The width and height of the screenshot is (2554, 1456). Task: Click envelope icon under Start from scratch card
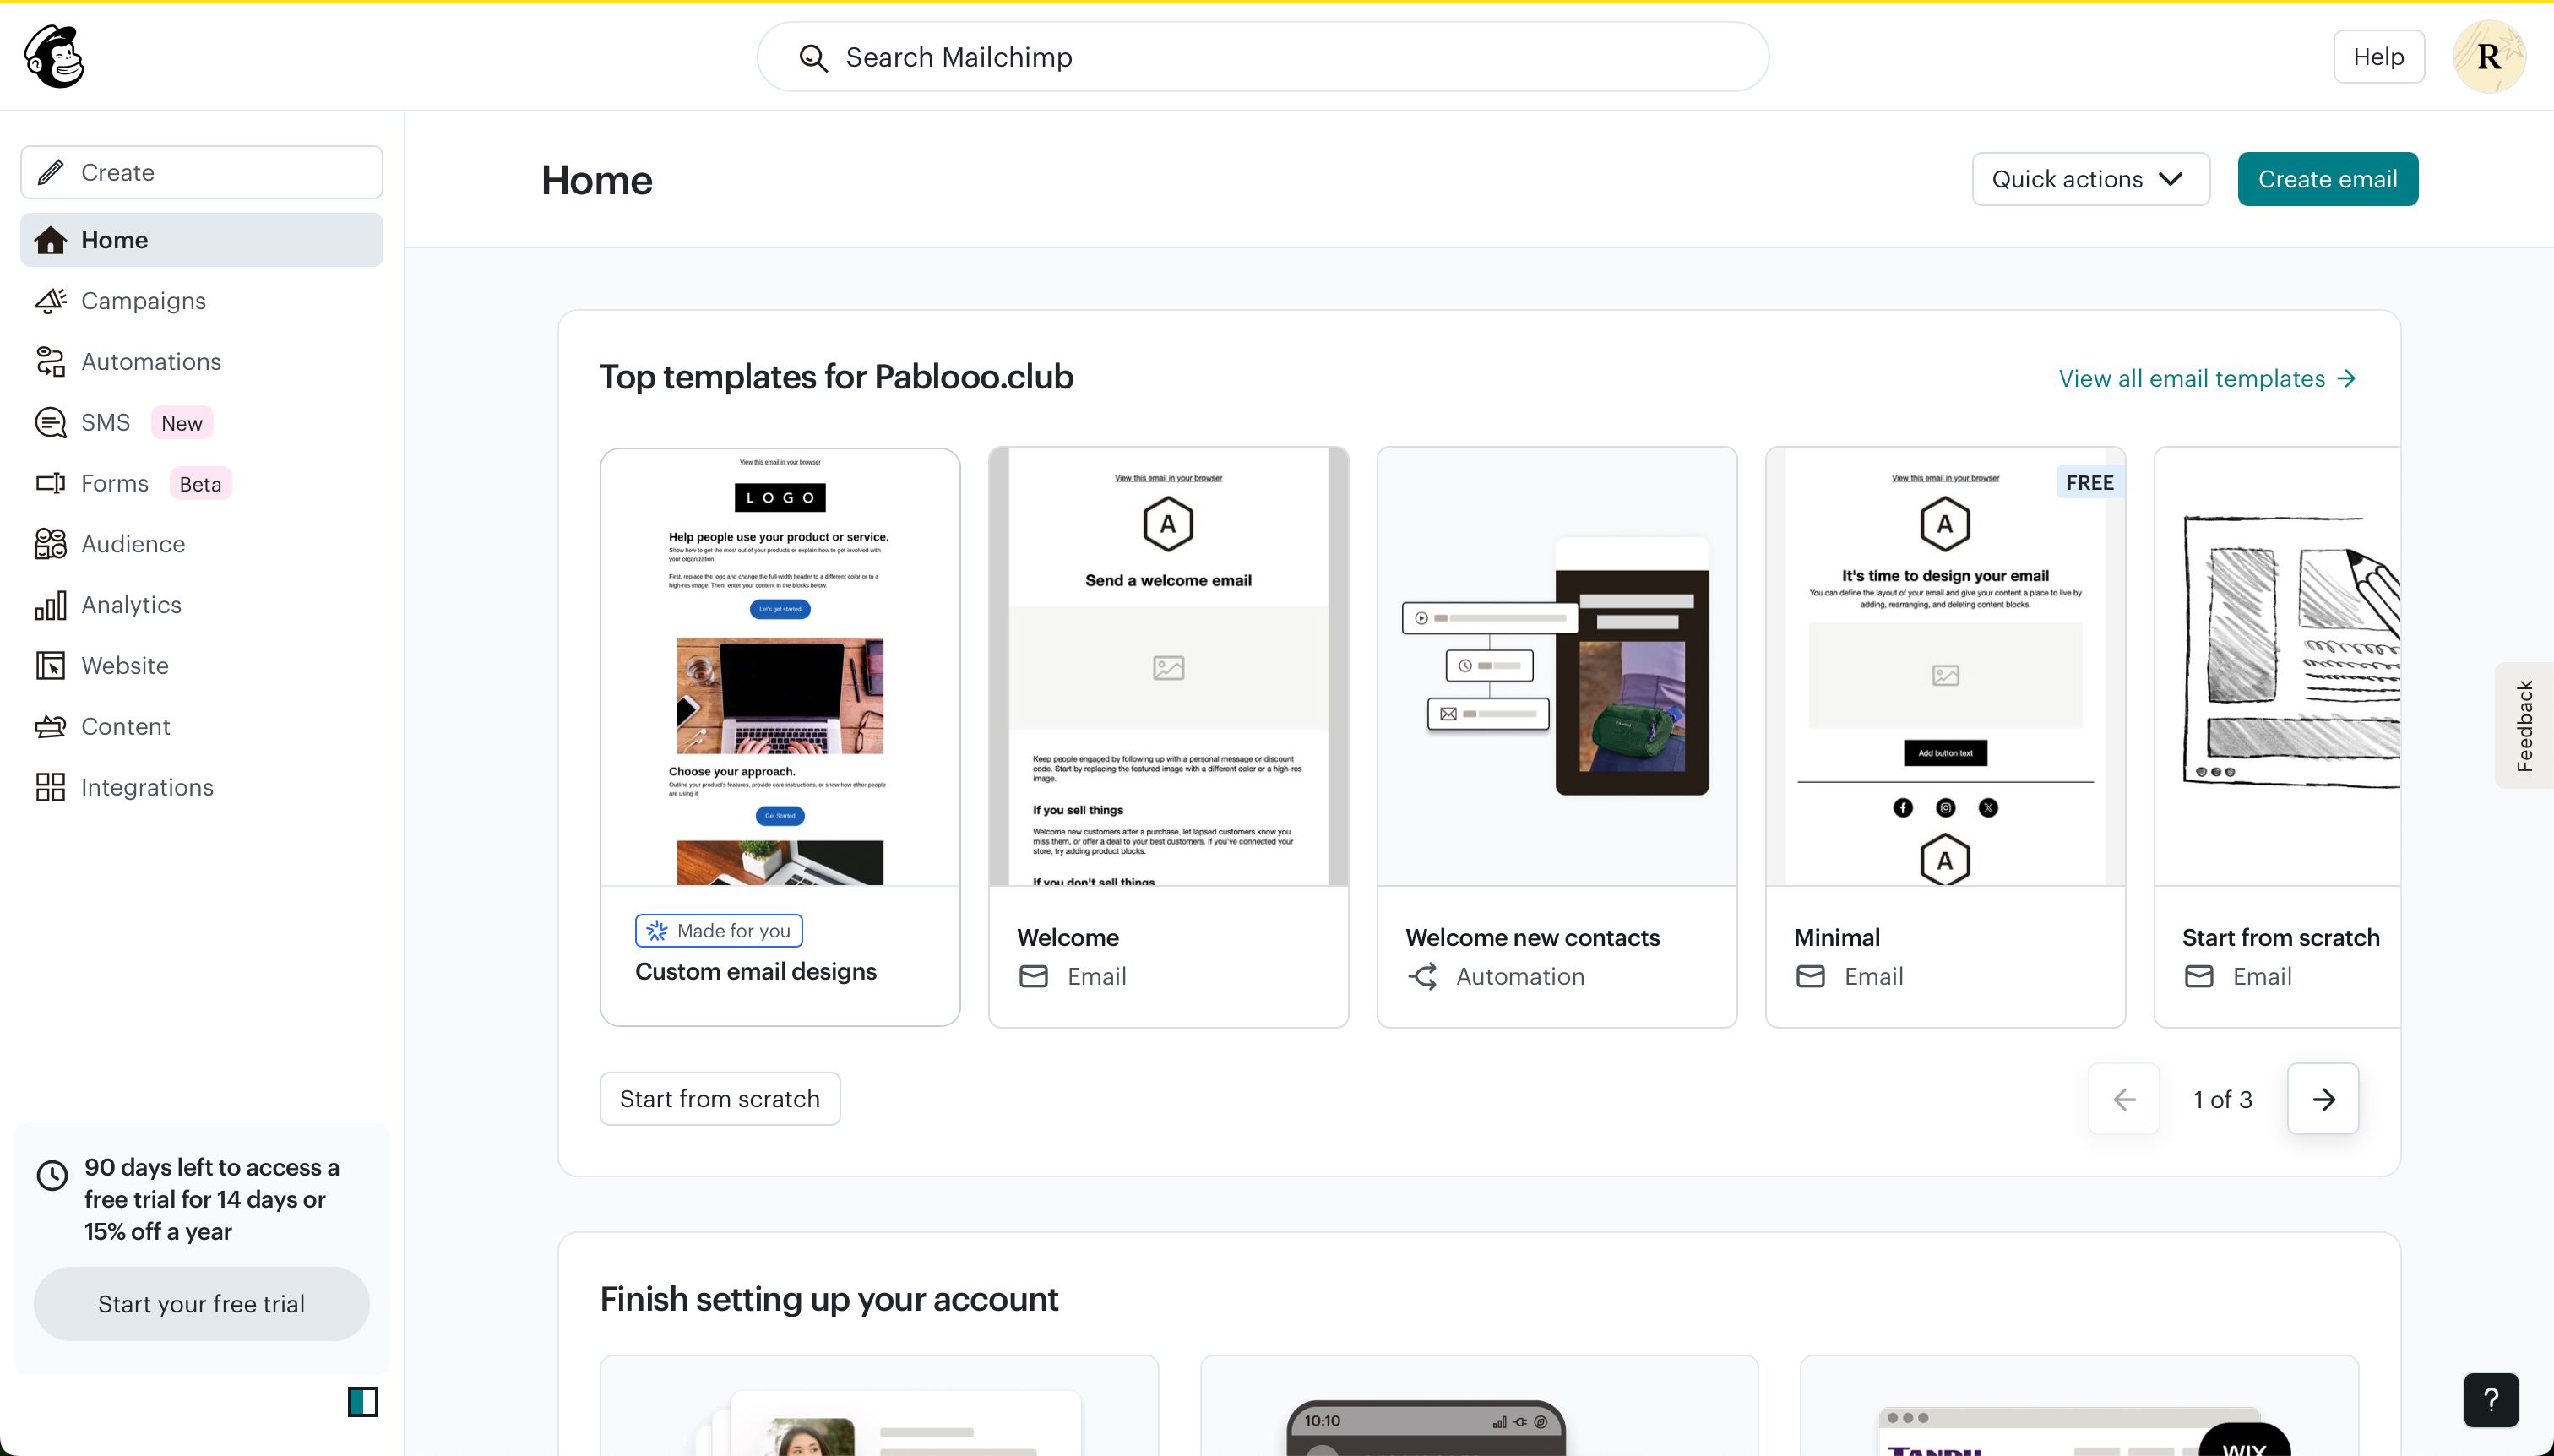click(x=2198, y=976)
